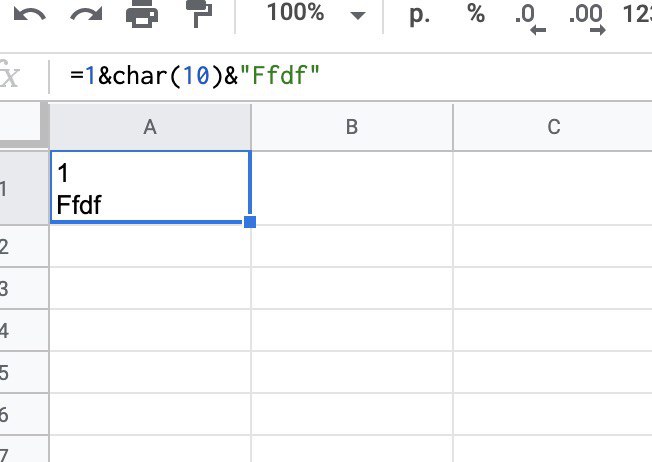The image size is (652, 462).
Task: Click the formula bar input text
Action: click(200, 75)
